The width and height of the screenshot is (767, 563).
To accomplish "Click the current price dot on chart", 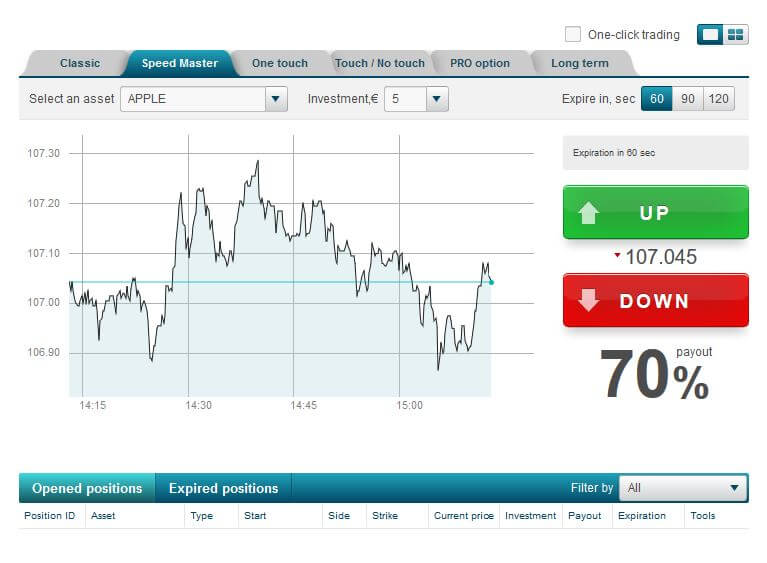I will pos(491,282).
